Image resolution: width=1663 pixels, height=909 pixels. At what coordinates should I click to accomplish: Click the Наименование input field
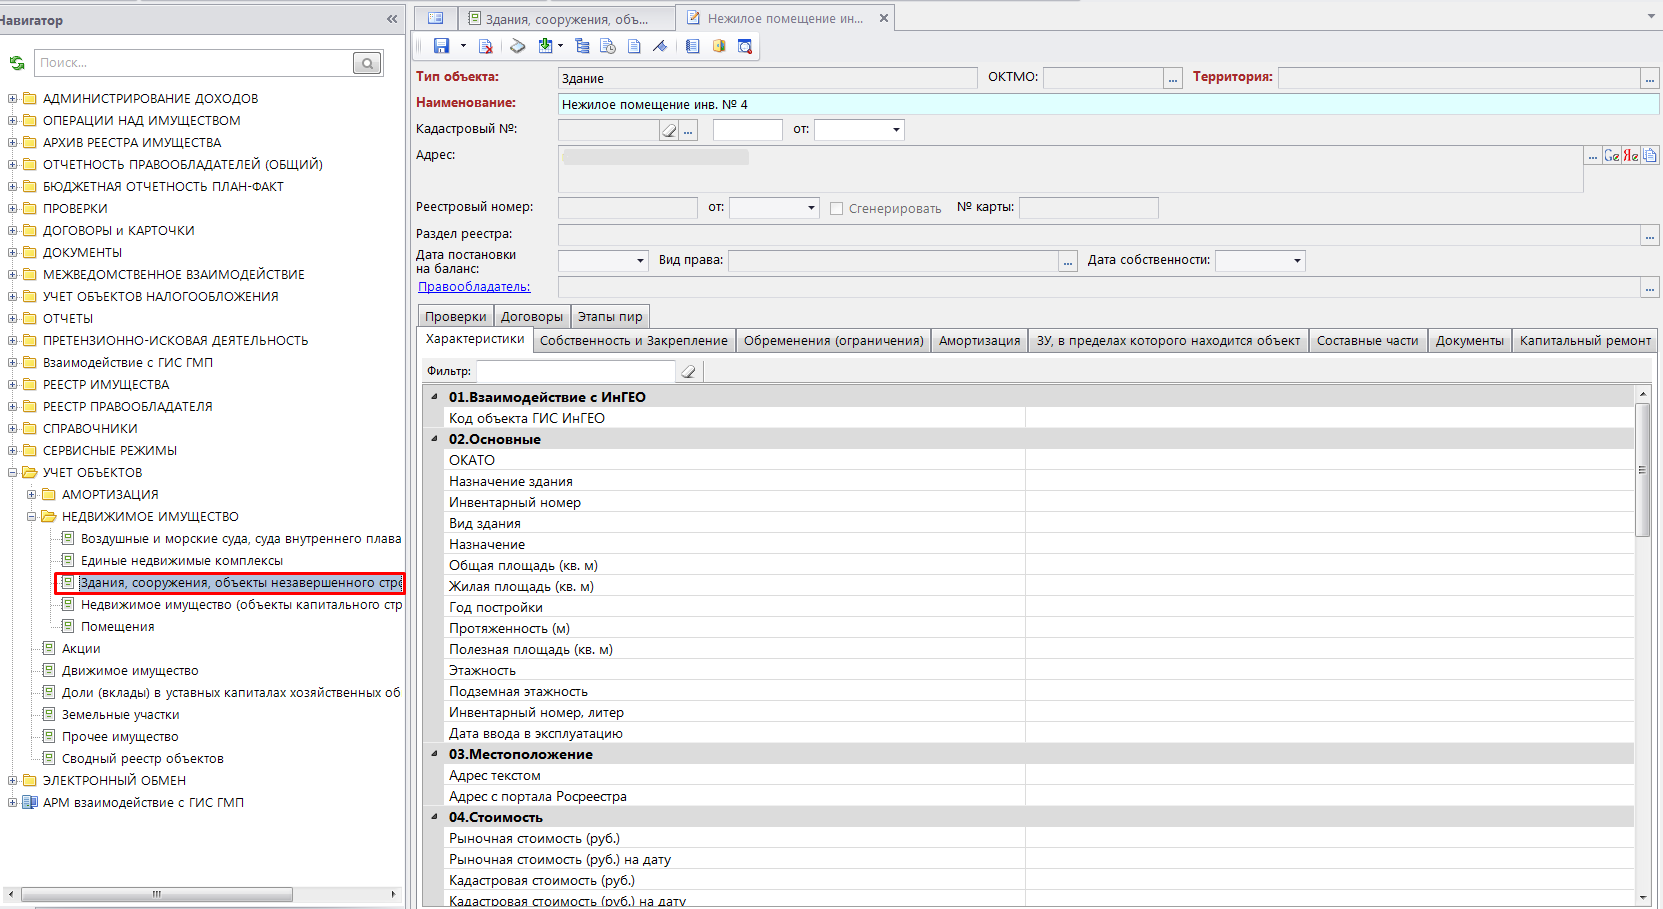pos(1109,104)
